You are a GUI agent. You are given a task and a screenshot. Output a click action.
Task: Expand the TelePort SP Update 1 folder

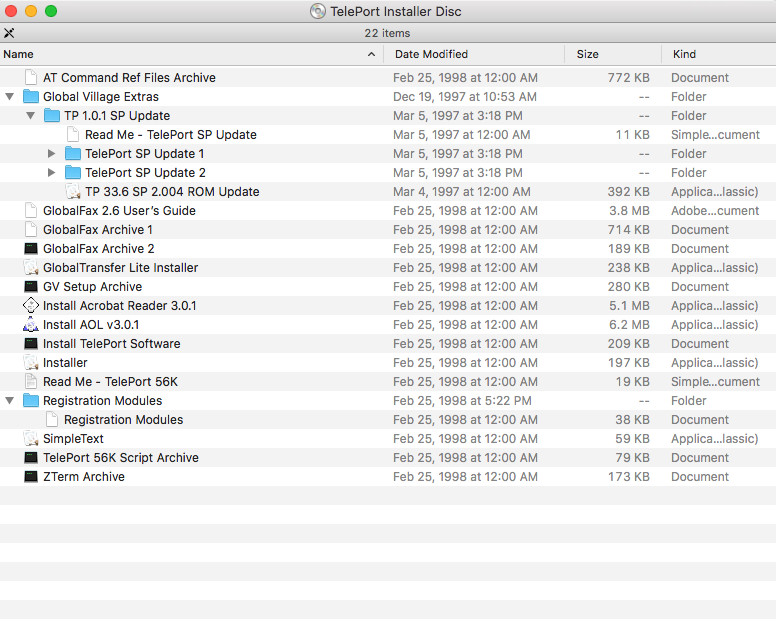coord(51,153)
